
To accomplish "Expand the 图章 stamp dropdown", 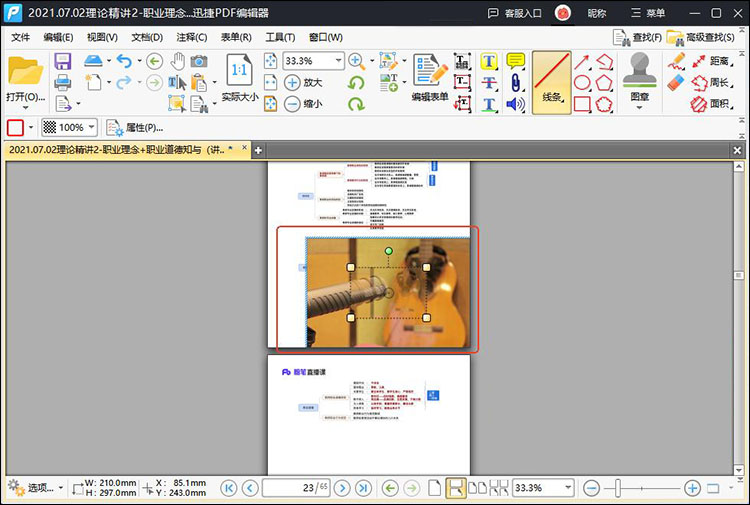I will (x=640, y=108).
